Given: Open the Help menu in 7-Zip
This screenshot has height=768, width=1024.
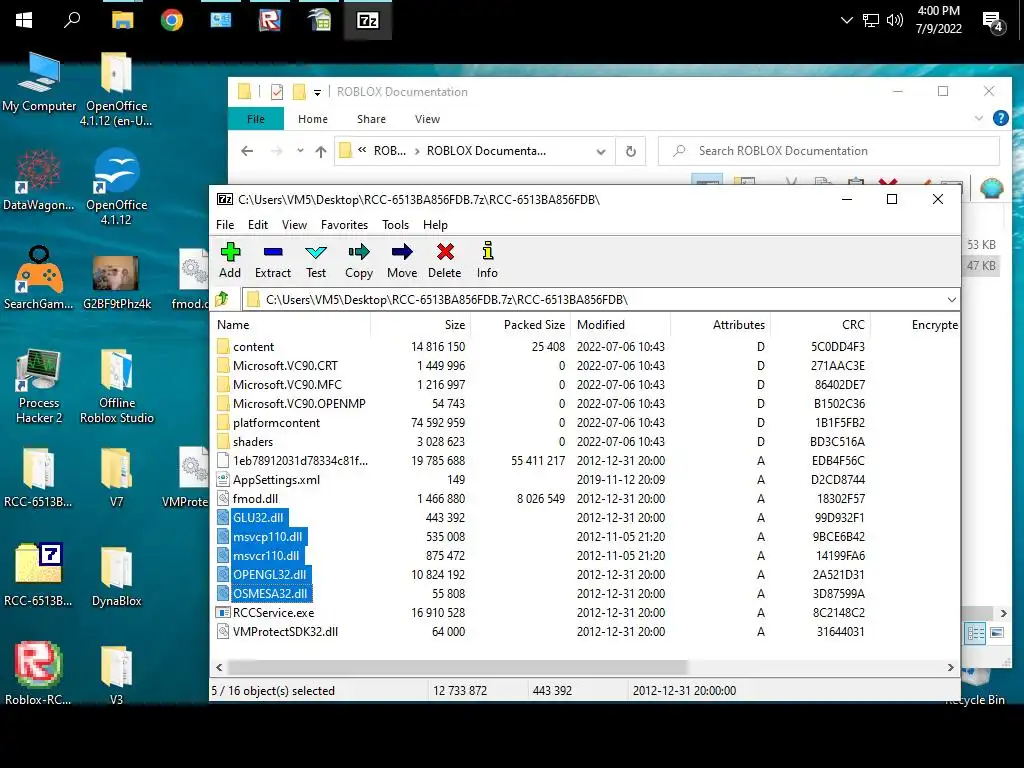Looking at the screenshot, I should (435, 225).
